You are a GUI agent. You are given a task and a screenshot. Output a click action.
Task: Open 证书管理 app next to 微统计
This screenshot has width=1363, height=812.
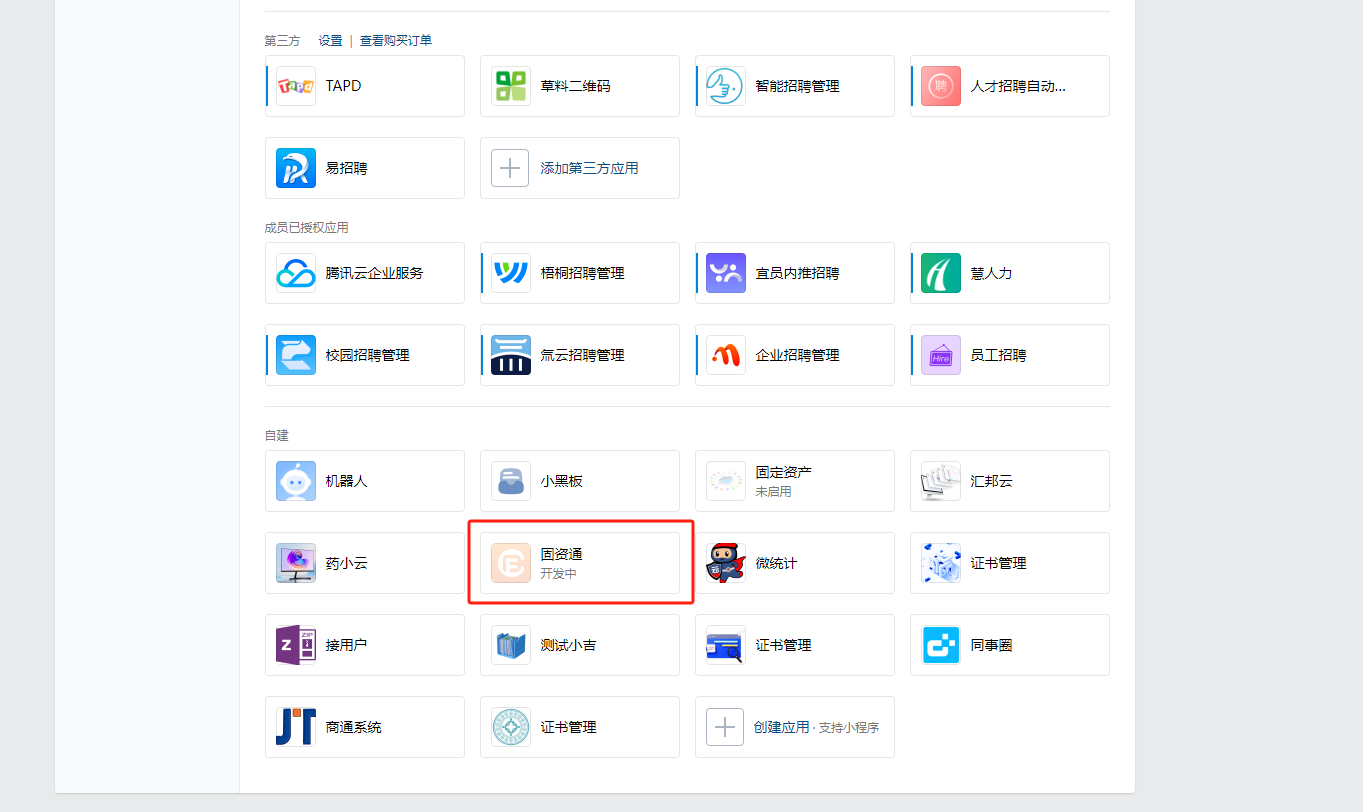[x=1010, y=563]
